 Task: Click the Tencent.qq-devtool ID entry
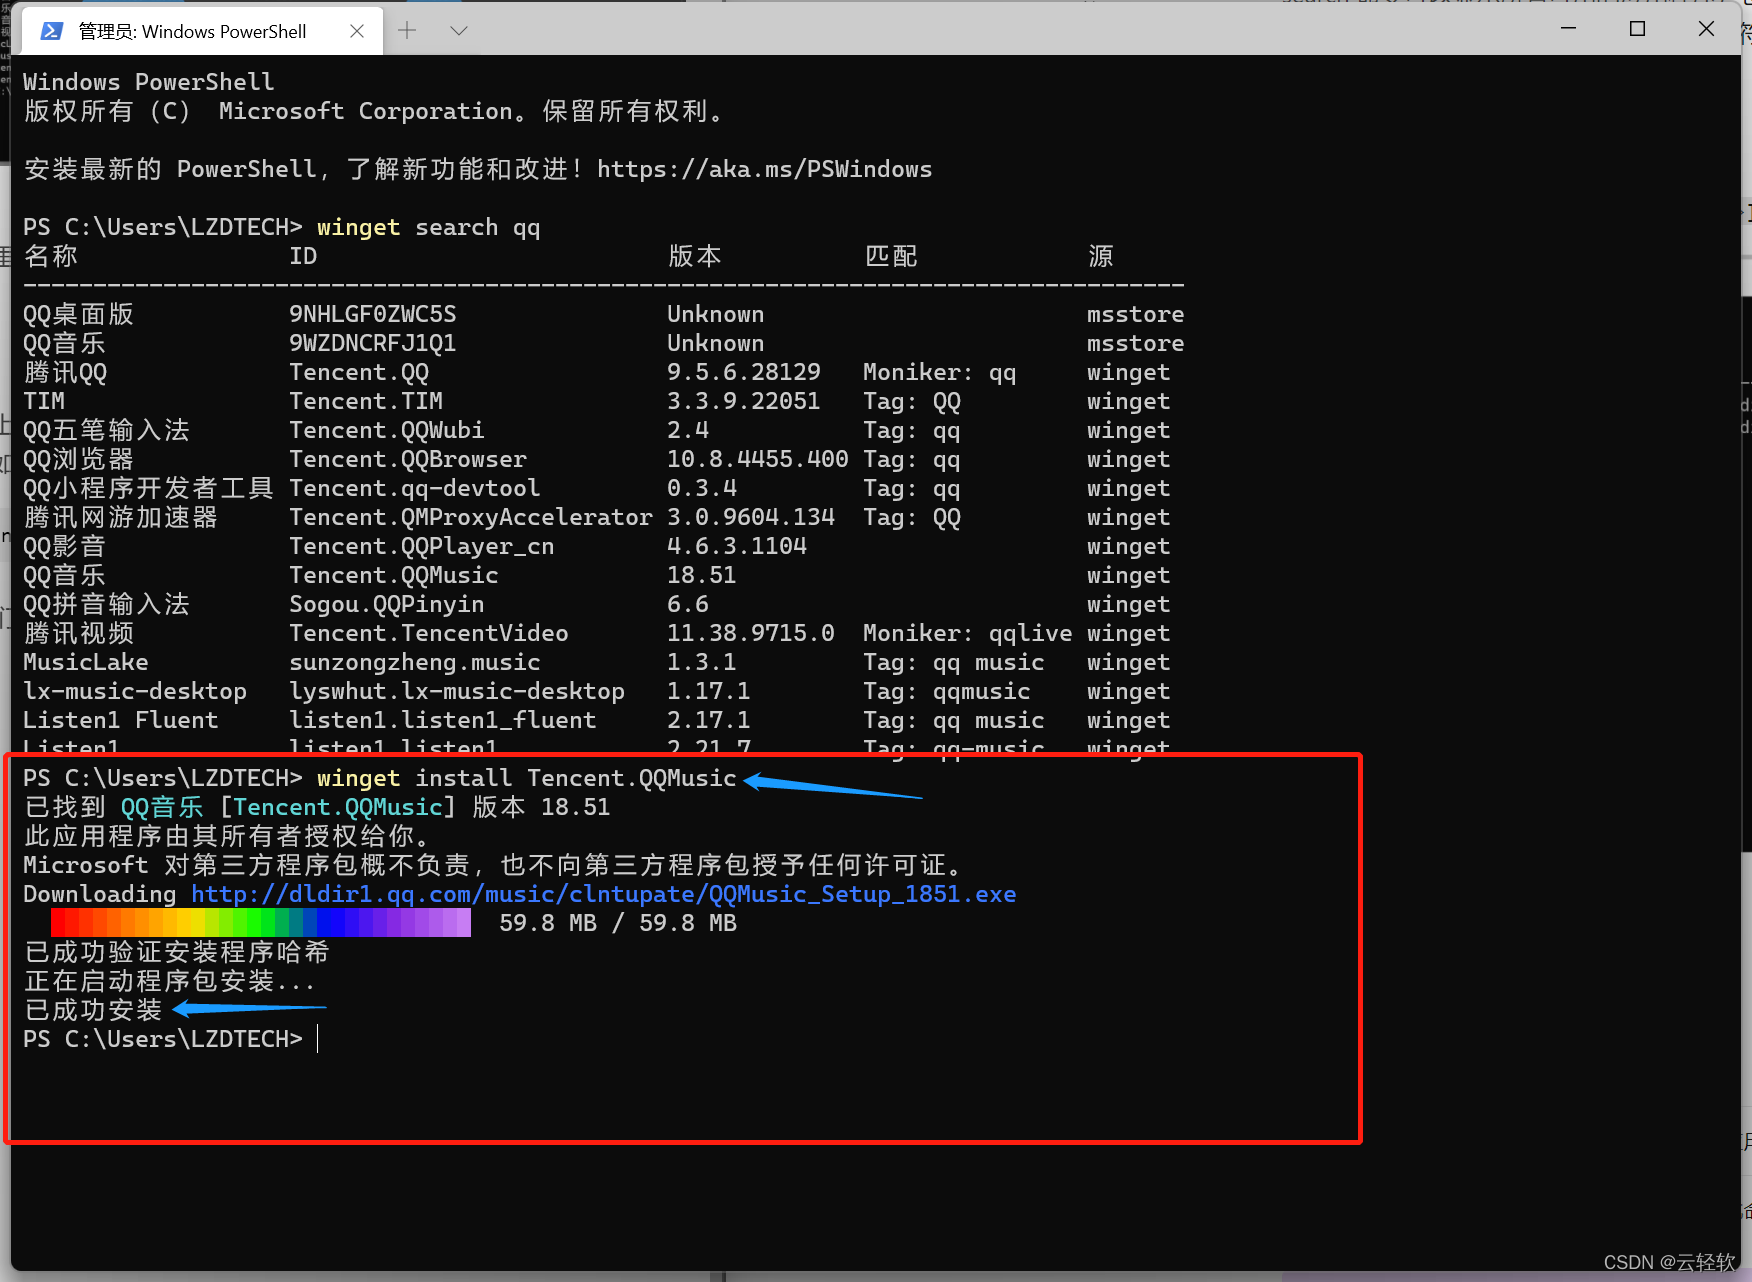point(415,489)
